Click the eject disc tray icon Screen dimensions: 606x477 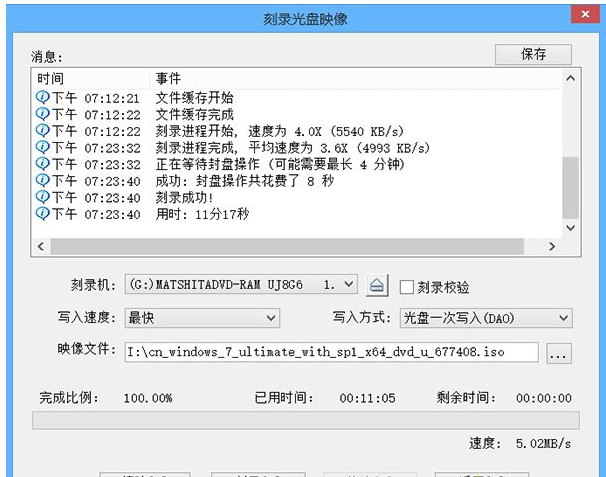[377, 286]
